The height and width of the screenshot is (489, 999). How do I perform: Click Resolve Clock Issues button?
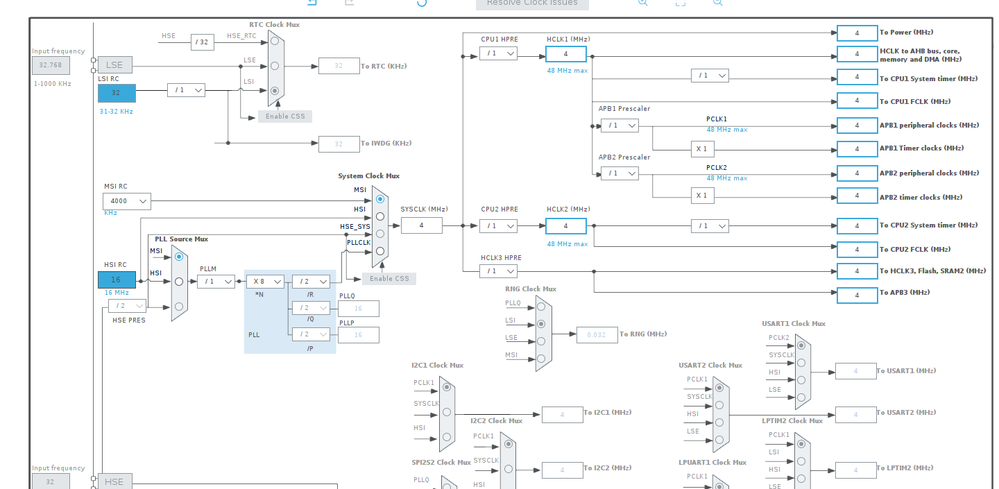(532, 4)
